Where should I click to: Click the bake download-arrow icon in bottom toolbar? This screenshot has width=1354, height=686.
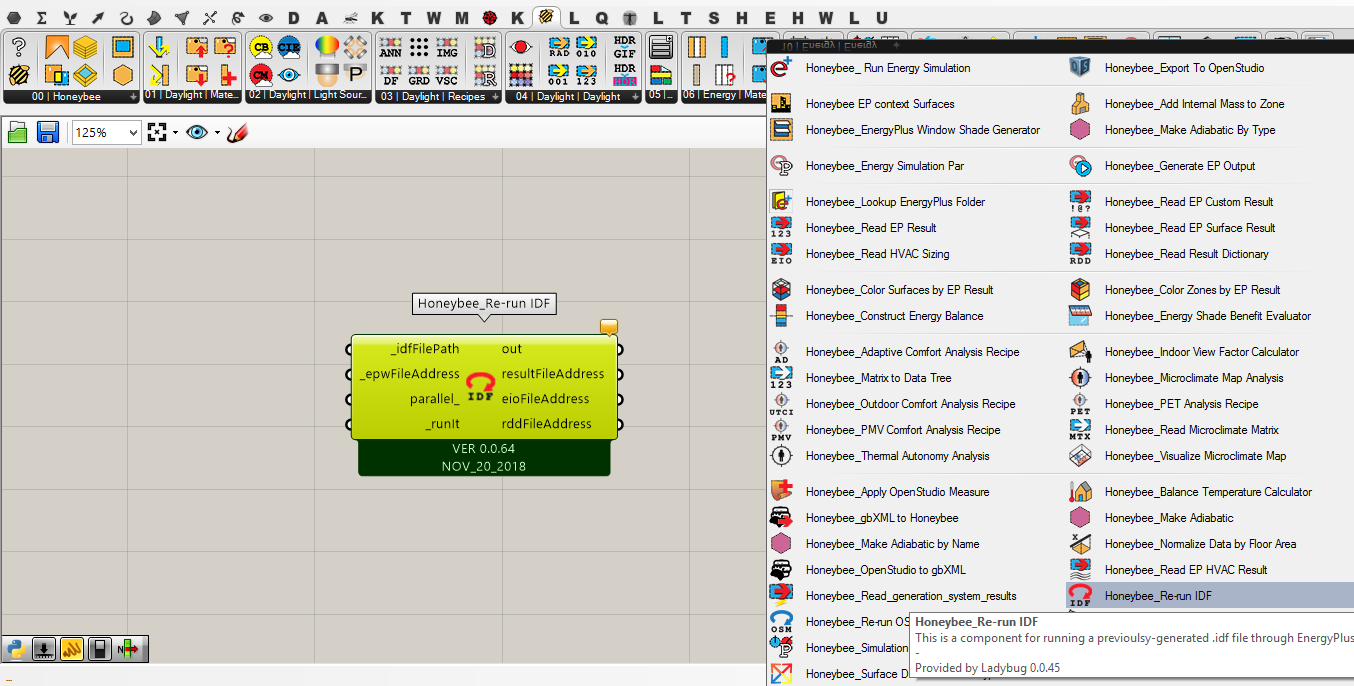[44, 649]
